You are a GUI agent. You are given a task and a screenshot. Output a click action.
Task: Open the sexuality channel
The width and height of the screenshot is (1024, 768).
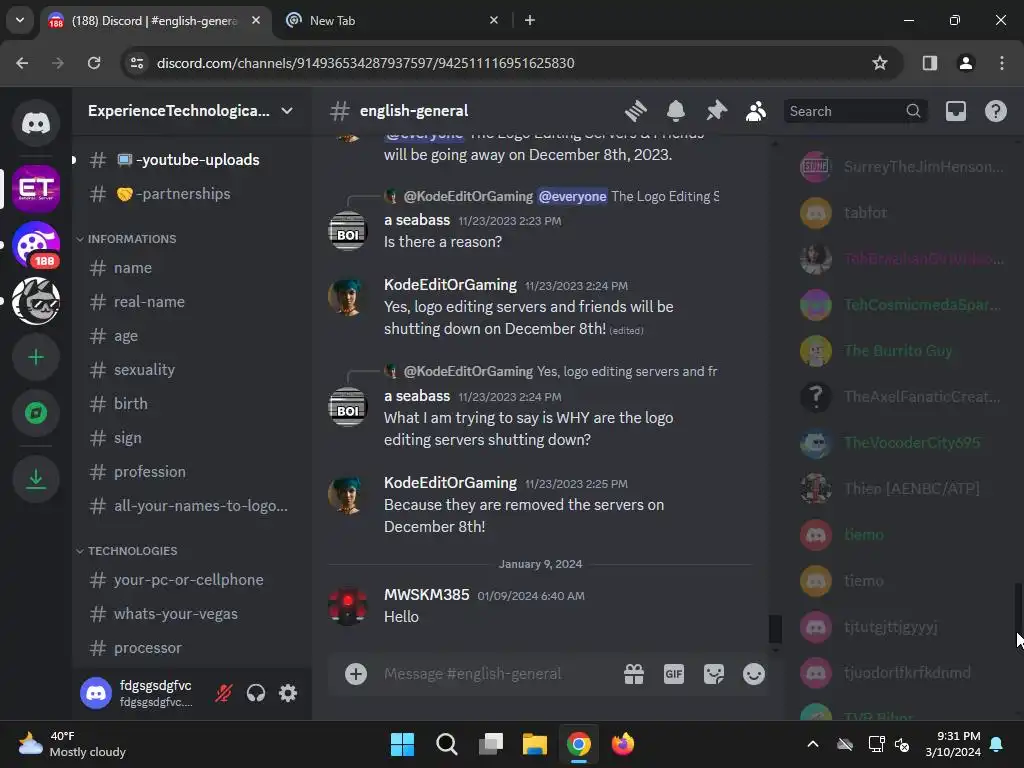[x=191, y=370]
